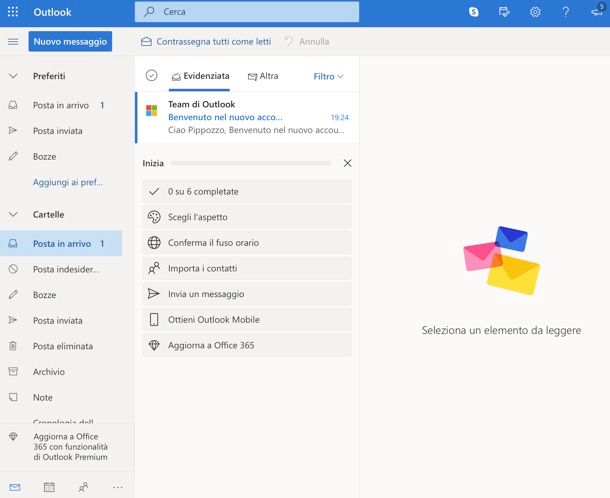Collapse the Preferiti section
This screenshot has width=610, height=498.
(x=13, y=76)
